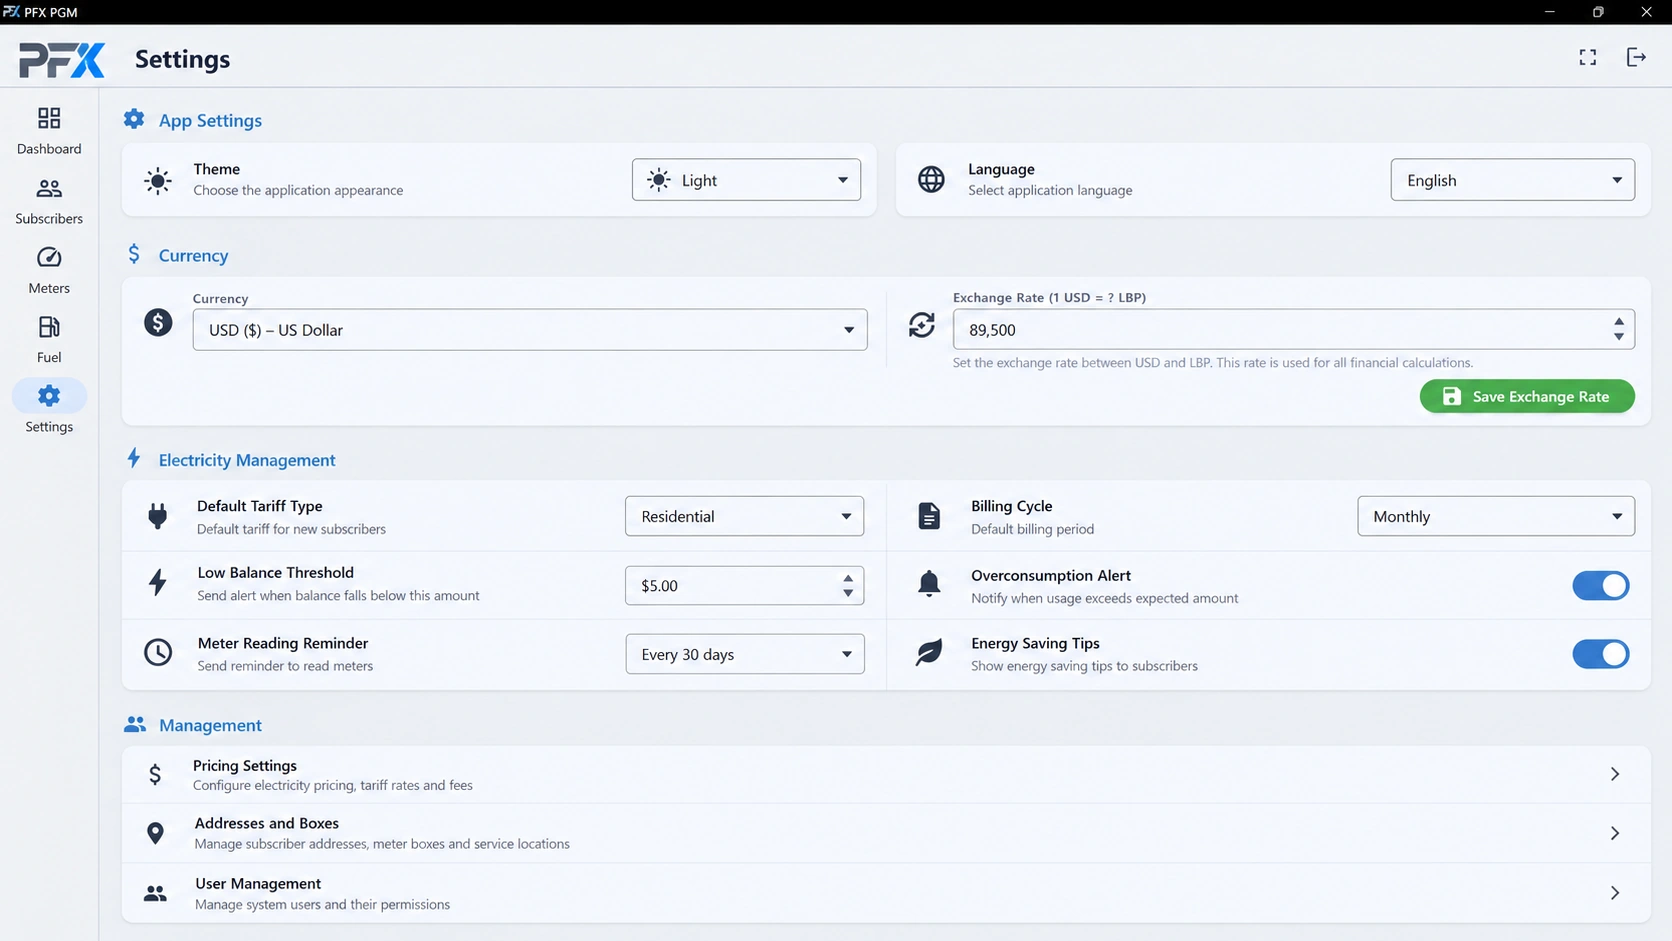Screen dimensions: 1672x941
Task: Open the Language dropdown showing English
Action: point(1512,180)
